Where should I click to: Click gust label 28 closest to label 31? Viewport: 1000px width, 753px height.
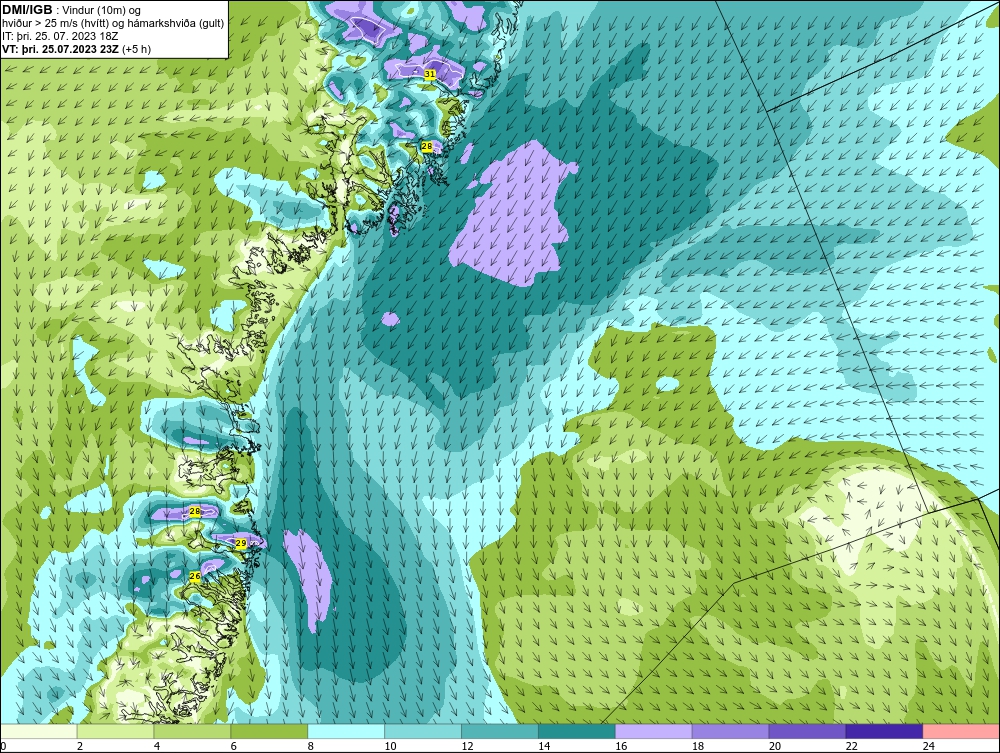tap(427, 146)
